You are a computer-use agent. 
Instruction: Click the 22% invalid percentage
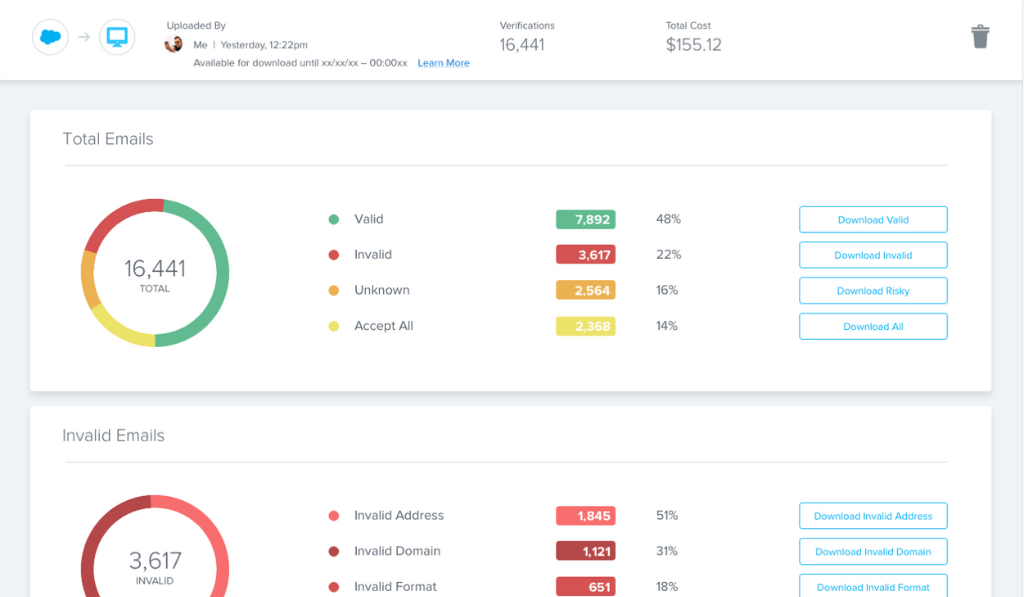[668, 255]
